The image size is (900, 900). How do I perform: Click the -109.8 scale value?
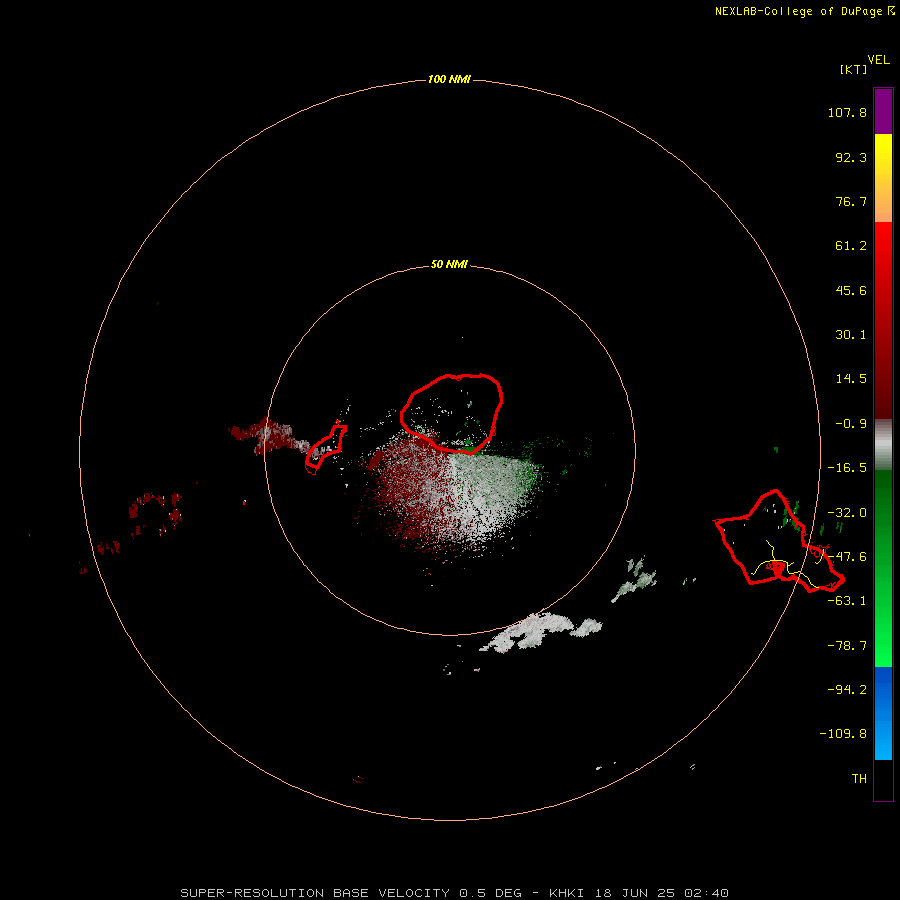click(843, 734)
